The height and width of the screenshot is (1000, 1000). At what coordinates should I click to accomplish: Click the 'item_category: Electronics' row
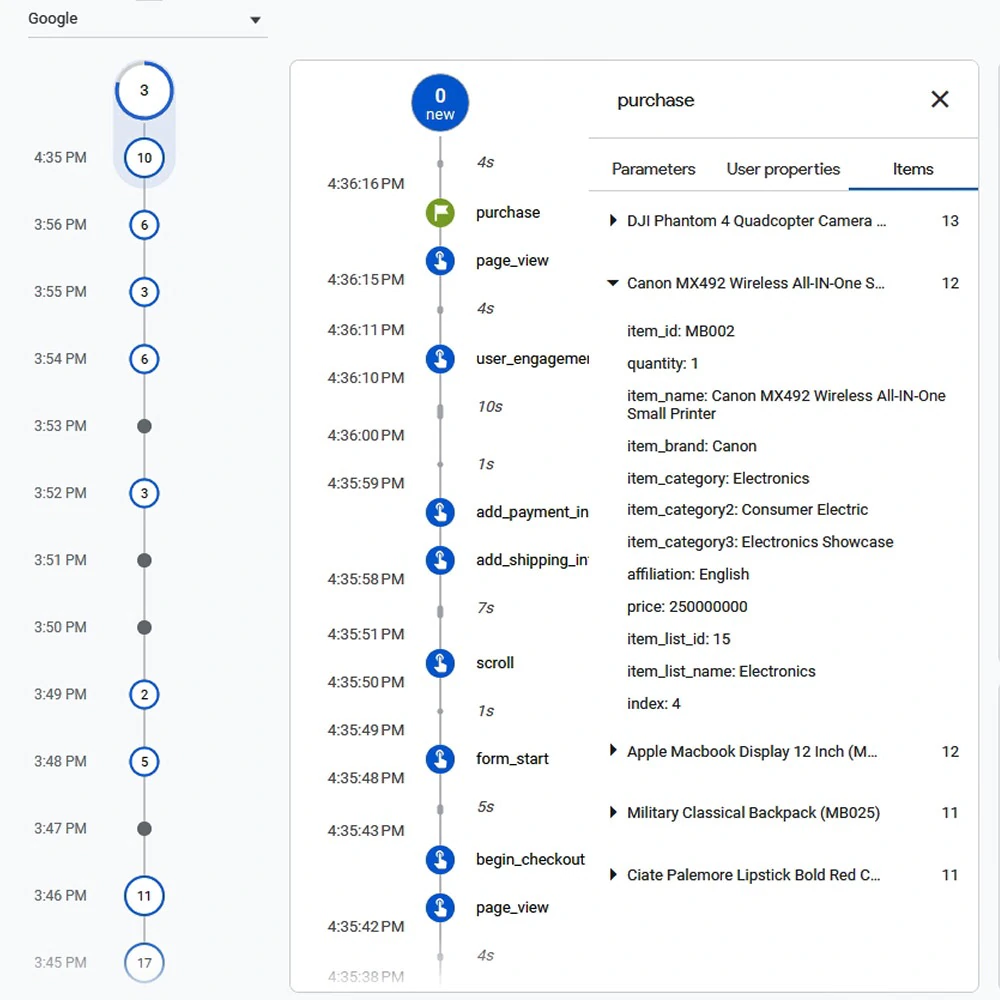pos(717,478)
